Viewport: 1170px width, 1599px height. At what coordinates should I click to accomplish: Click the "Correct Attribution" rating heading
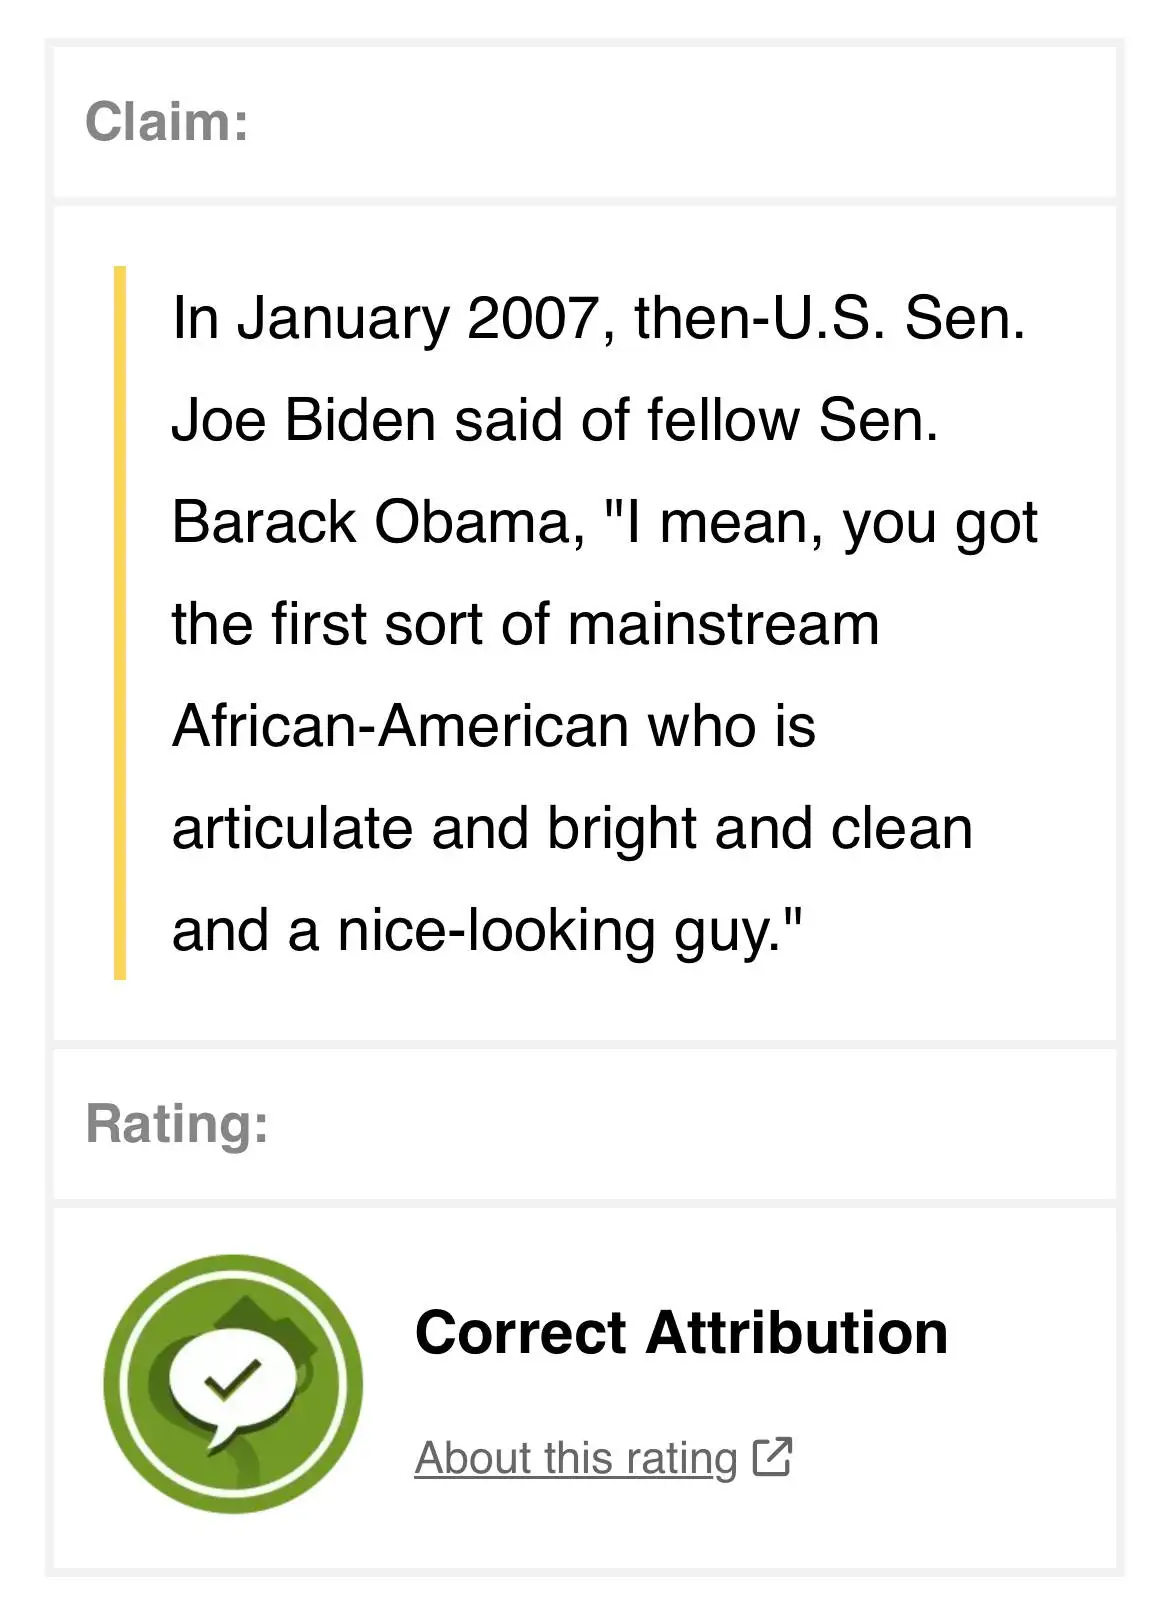point(681,1333)
